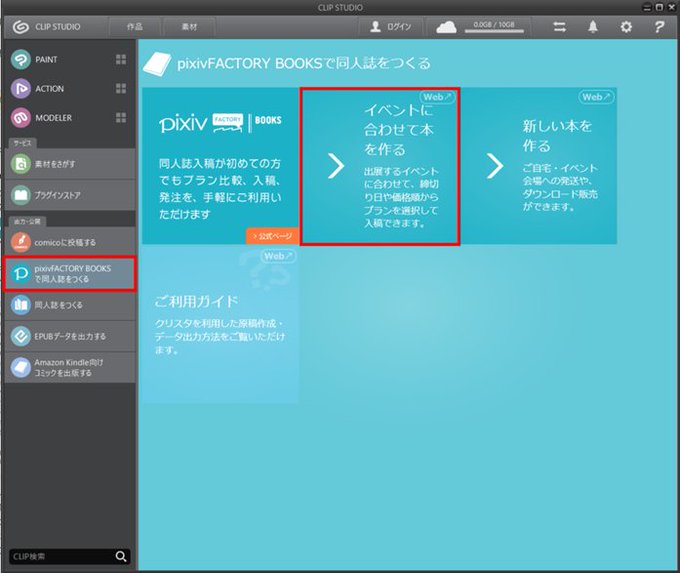The width and height of the screenshot is (680, 573).
Task: Switch to the 素材 tab
Action: (189, 27)
